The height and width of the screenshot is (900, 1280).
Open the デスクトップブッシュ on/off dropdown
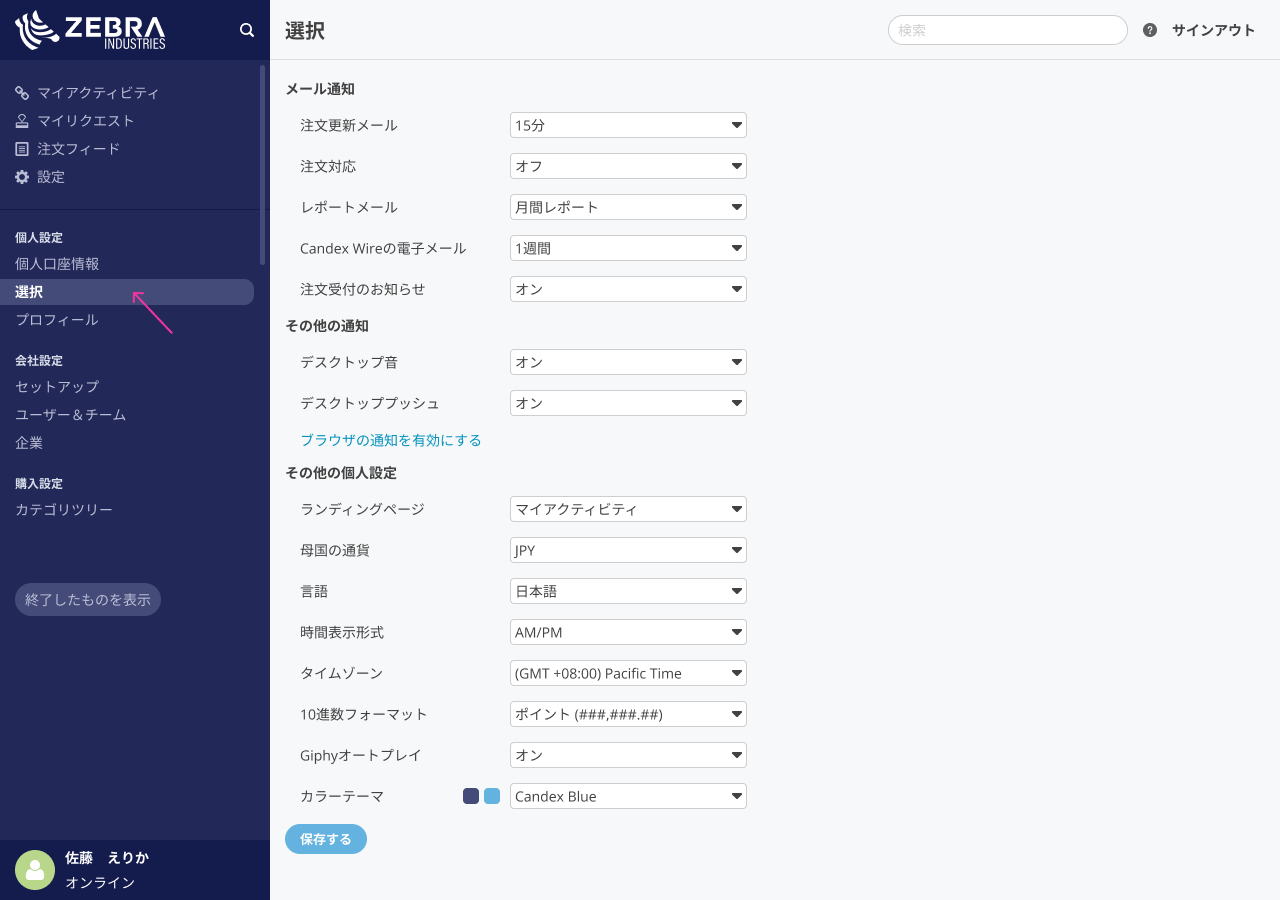[628, 403]
